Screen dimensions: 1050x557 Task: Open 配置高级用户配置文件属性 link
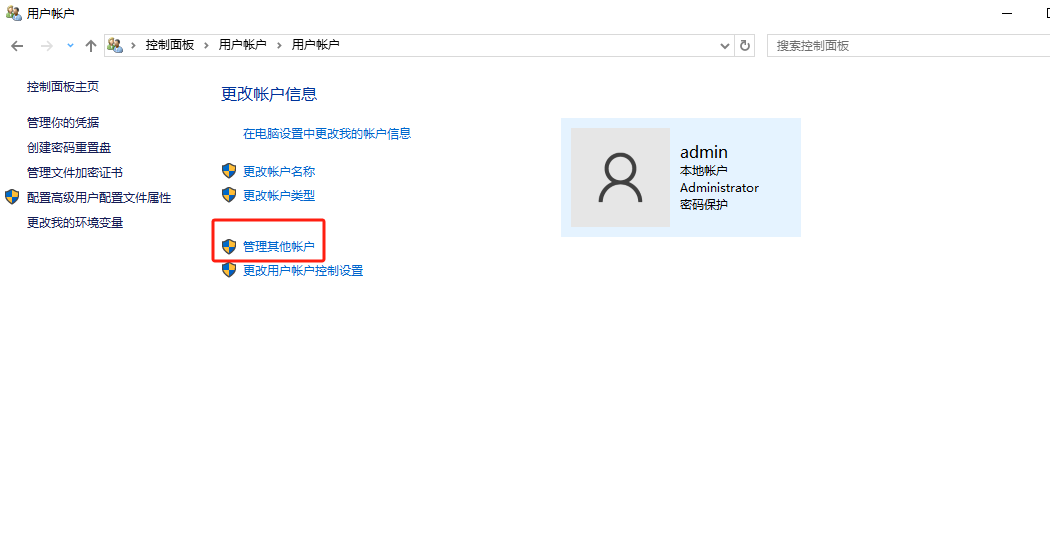pos(99,197)
